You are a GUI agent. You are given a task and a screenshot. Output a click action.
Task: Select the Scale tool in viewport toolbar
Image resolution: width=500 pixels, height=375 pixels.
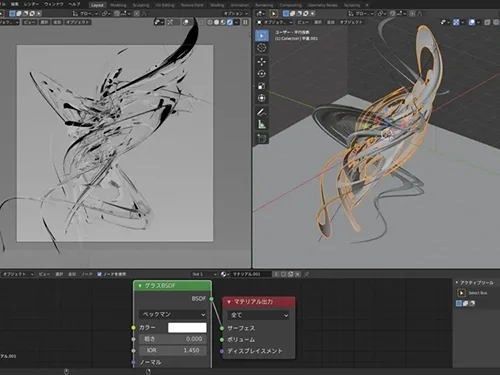[262, 86]
